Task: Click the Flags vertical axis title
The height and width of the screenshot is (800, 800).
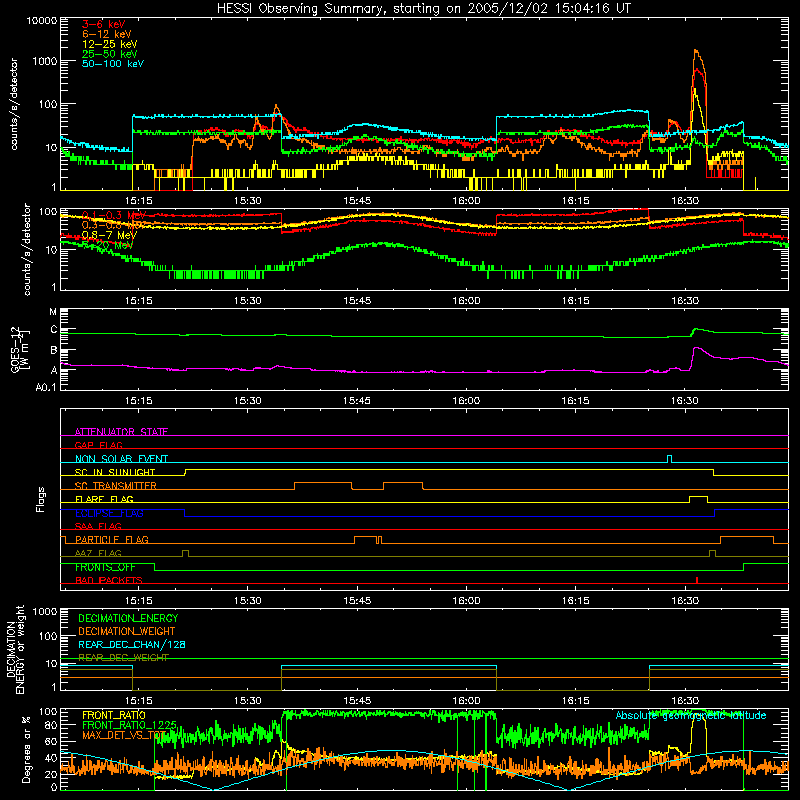Action: pyautogui.click(x=41, y=499)
